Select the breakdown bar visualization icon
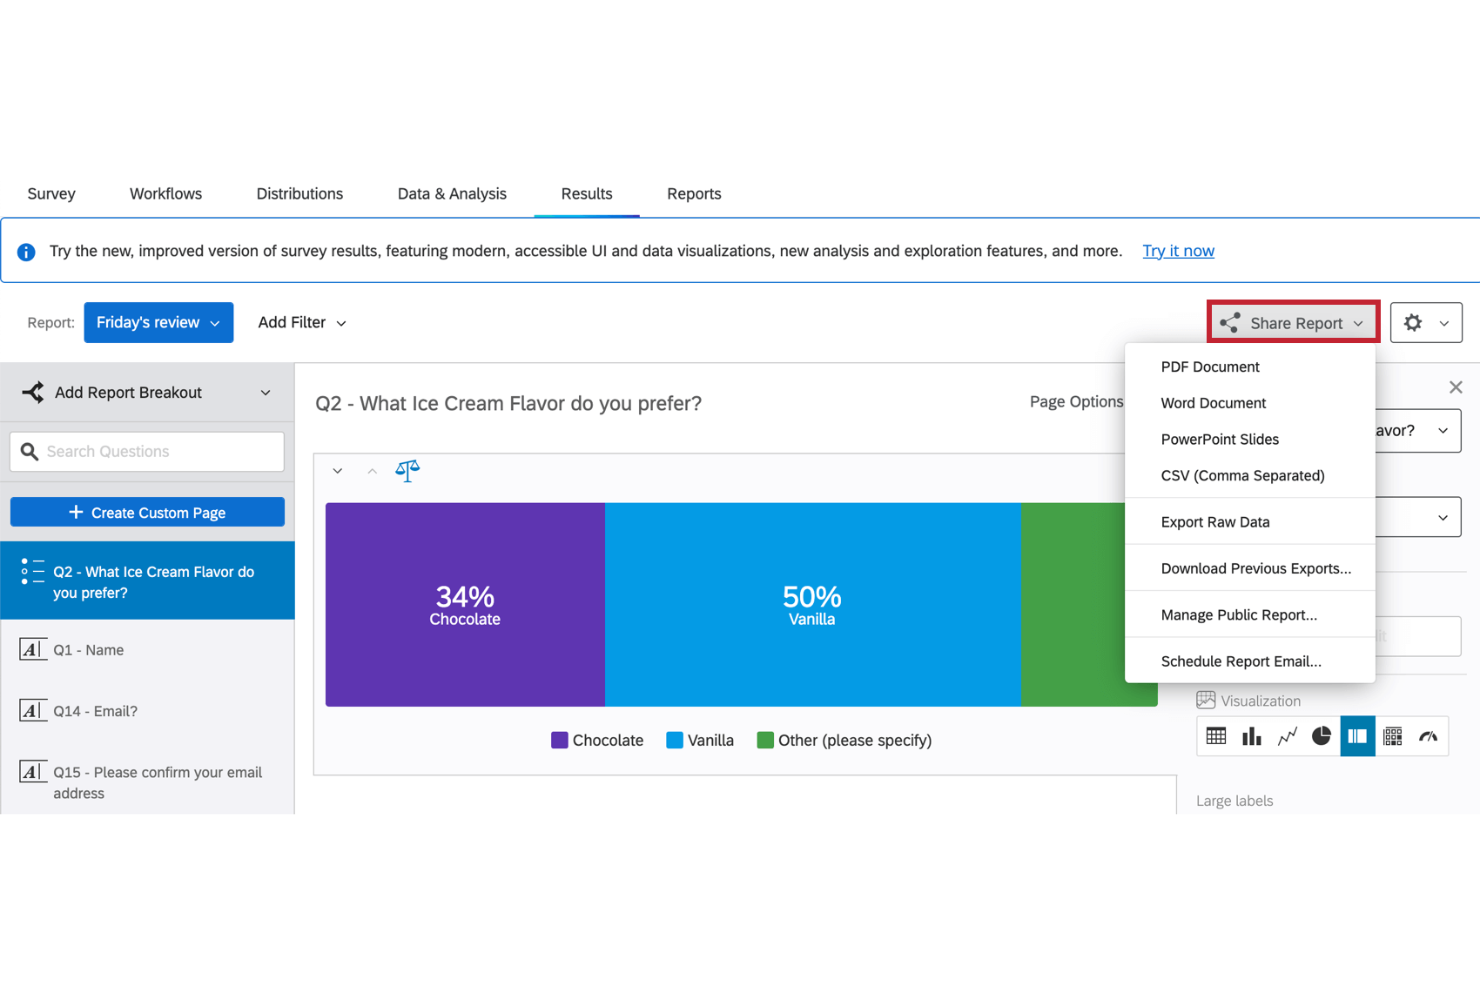The image size is (1480, 987). coord(1357,736)
